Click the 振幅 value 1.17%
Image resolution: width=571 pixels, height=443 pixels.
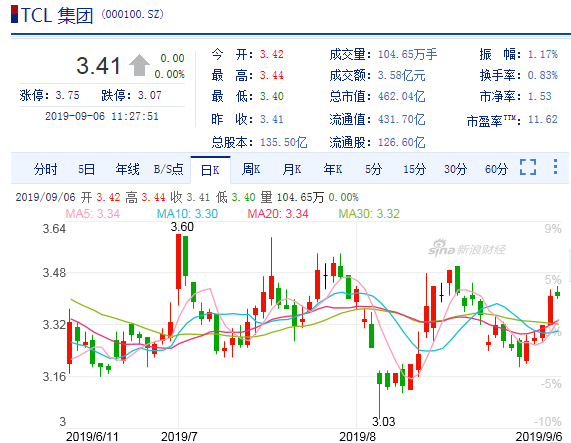[x=543, y=54]
